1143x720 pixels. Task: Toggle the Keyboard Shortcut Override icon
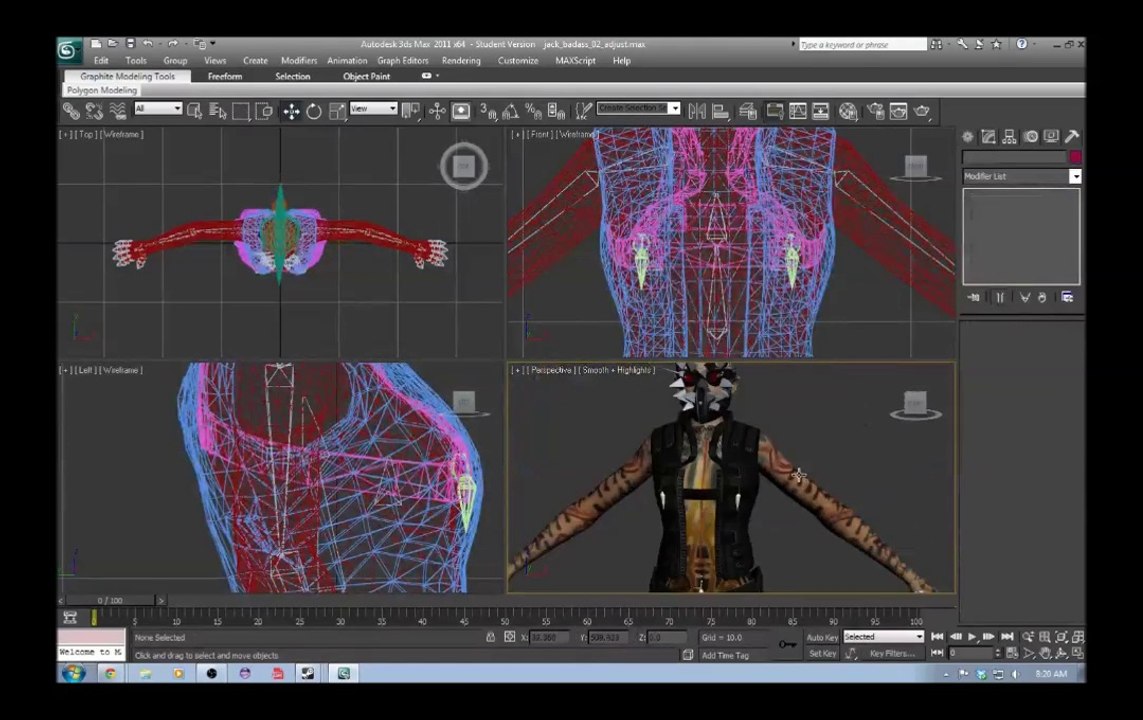pyautogui.click(x=461, y=111)
